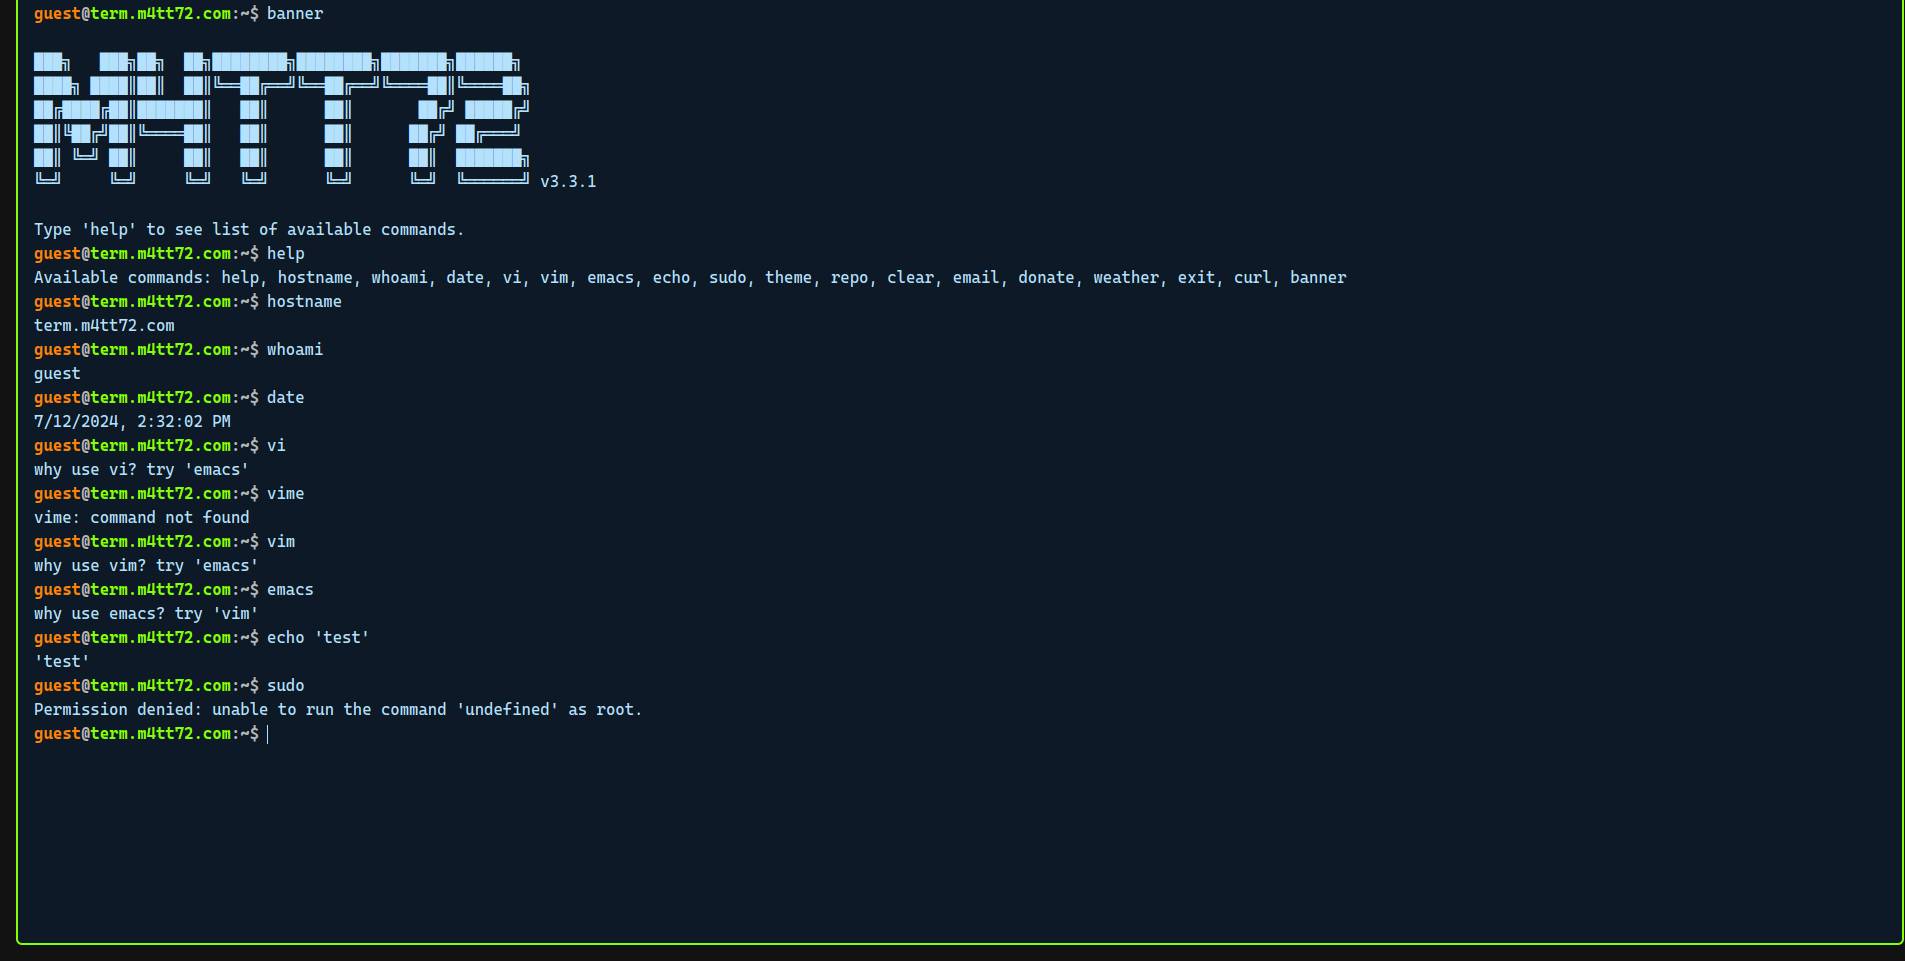Click the typed 'date' command after the prompt

[x=286, y=398]
